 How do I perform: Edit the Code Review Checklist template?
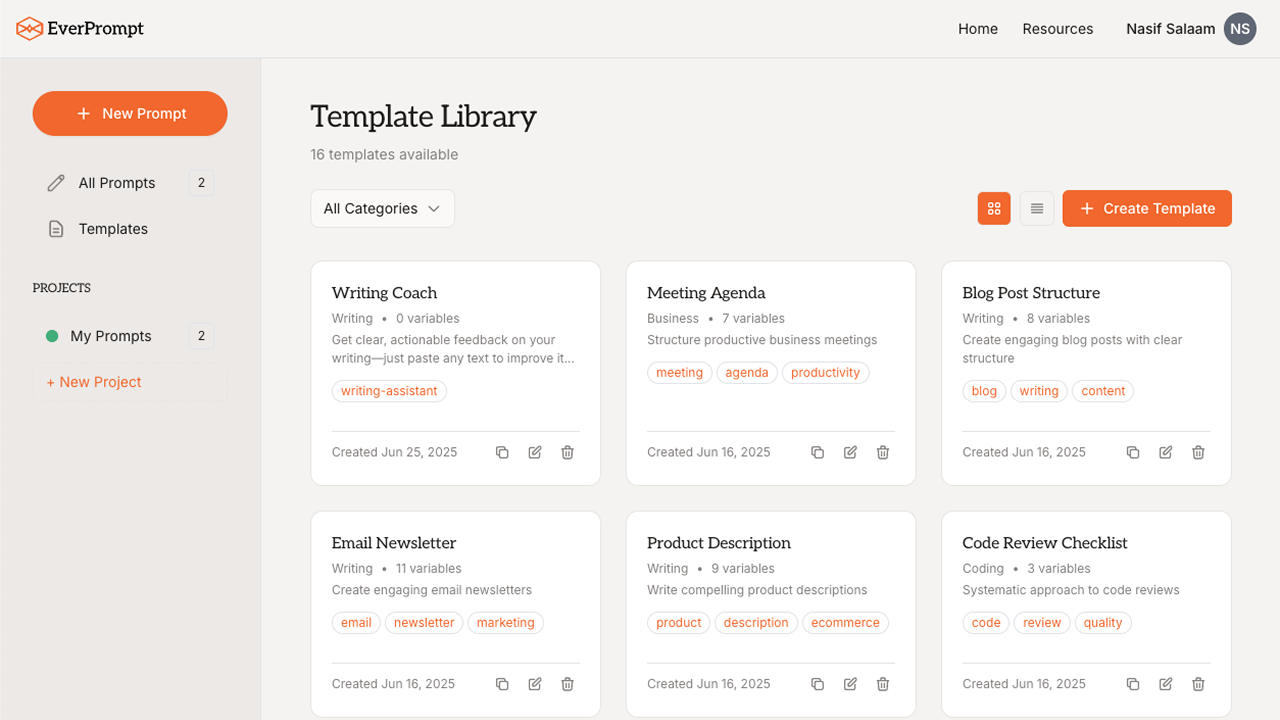1165,683
